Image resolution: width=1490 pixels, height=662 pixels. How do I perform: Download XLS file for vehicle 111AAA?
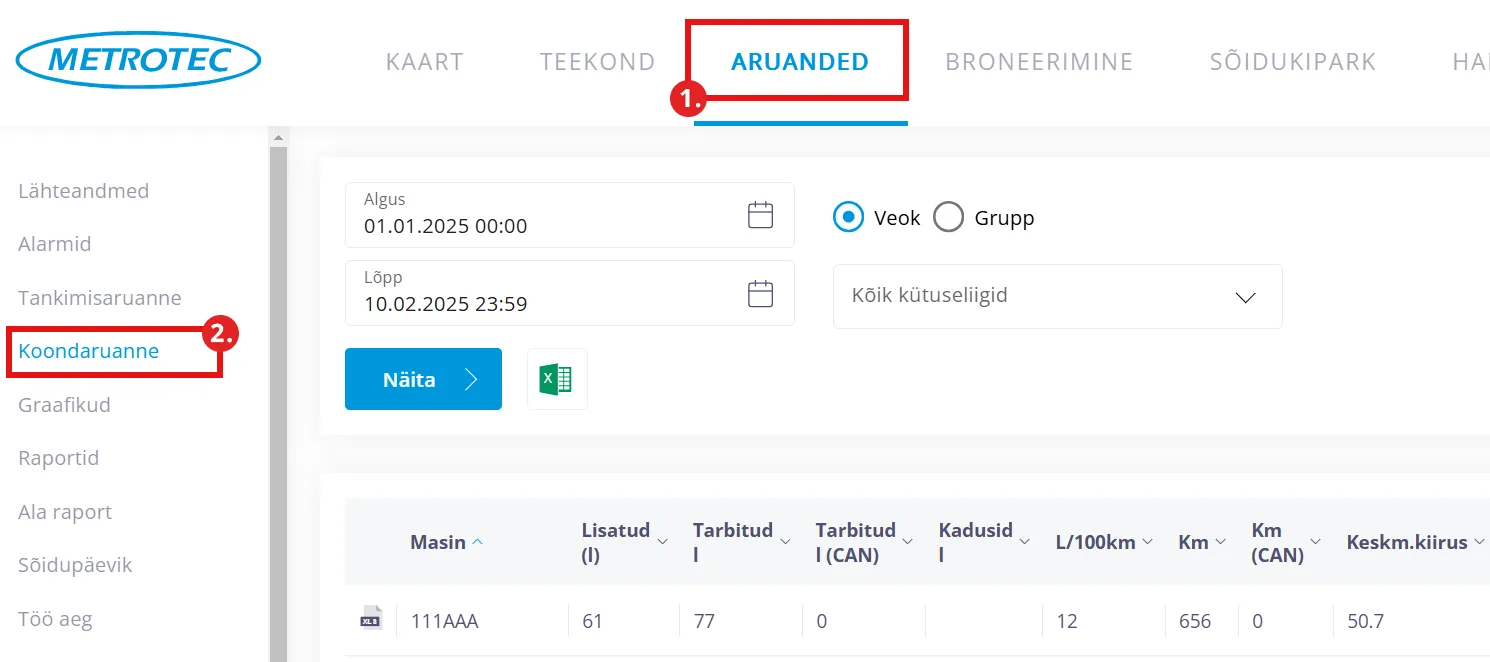click(371, 620)
